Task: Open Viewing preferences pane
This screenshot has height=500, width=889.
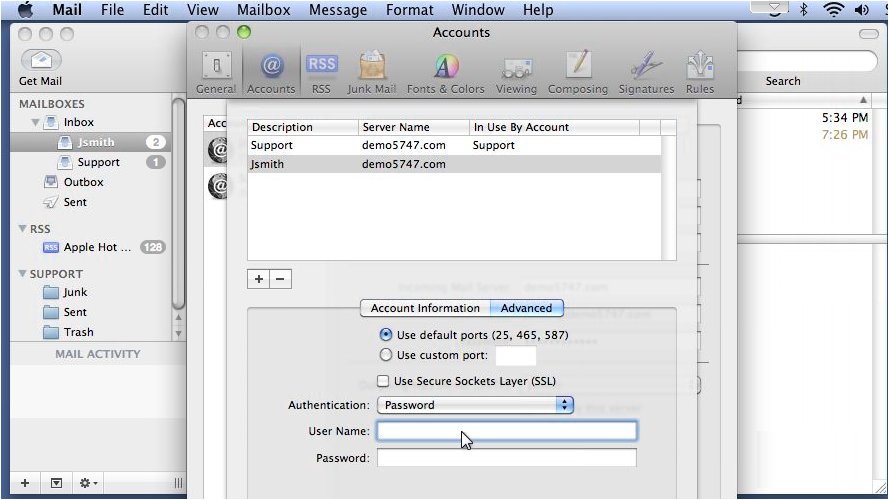Action: pos(516,73)
